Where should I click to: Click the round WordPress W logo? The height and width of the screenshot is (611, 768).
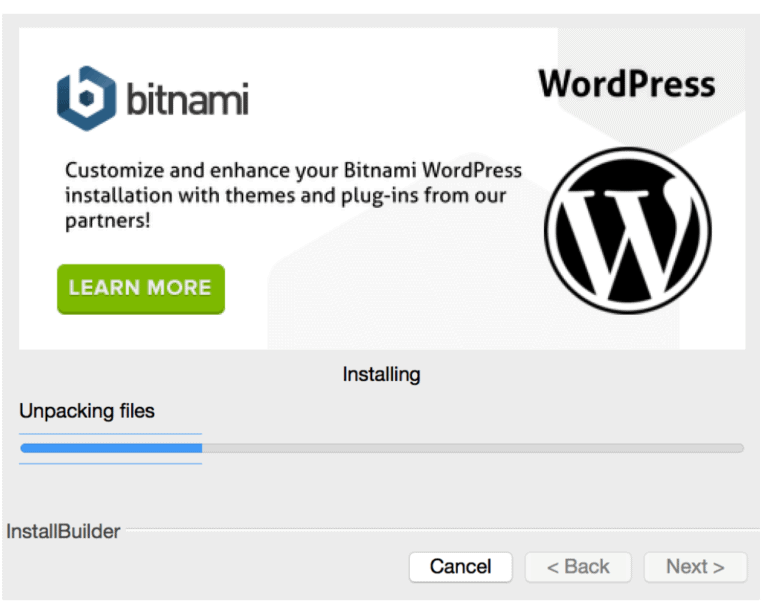click(628, 230)
